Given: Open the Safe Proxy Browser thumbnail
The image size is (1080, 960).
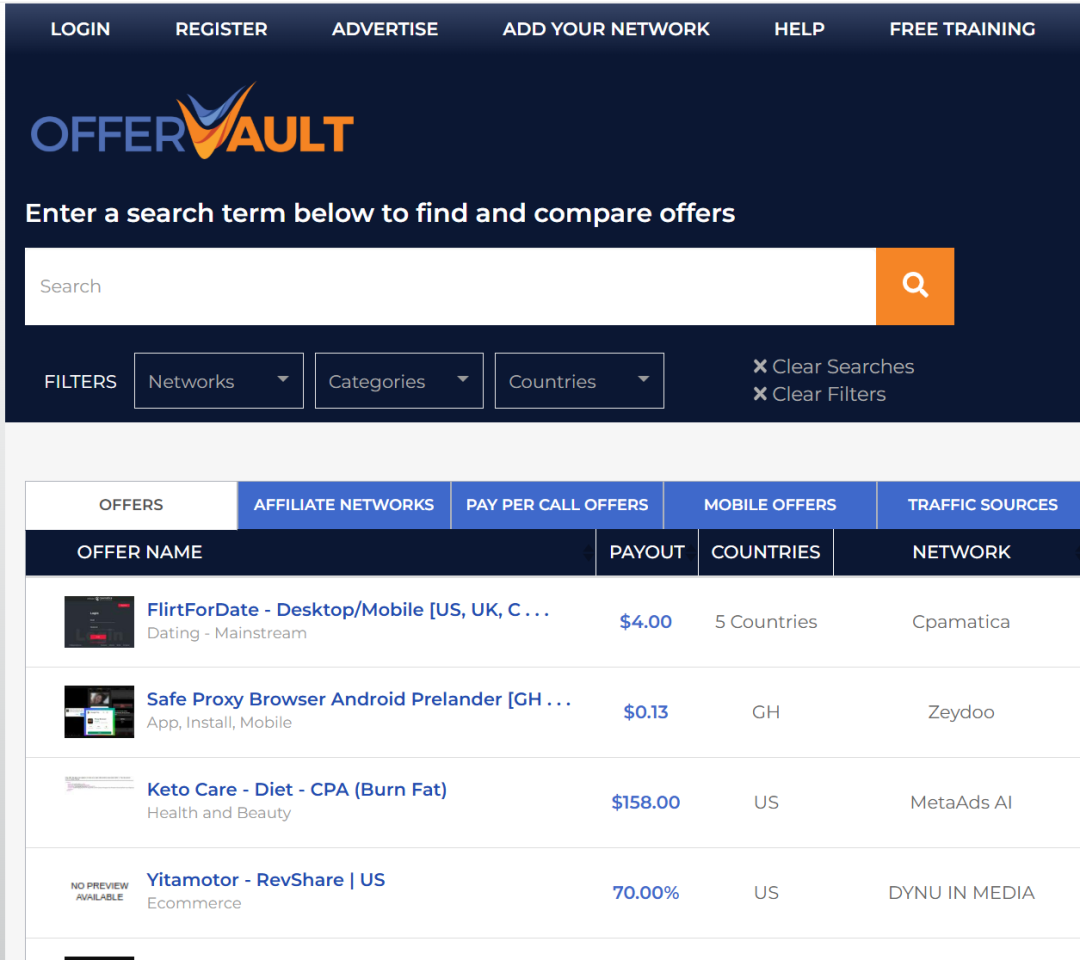Looking at the screenshot, I should pos(99,711).
